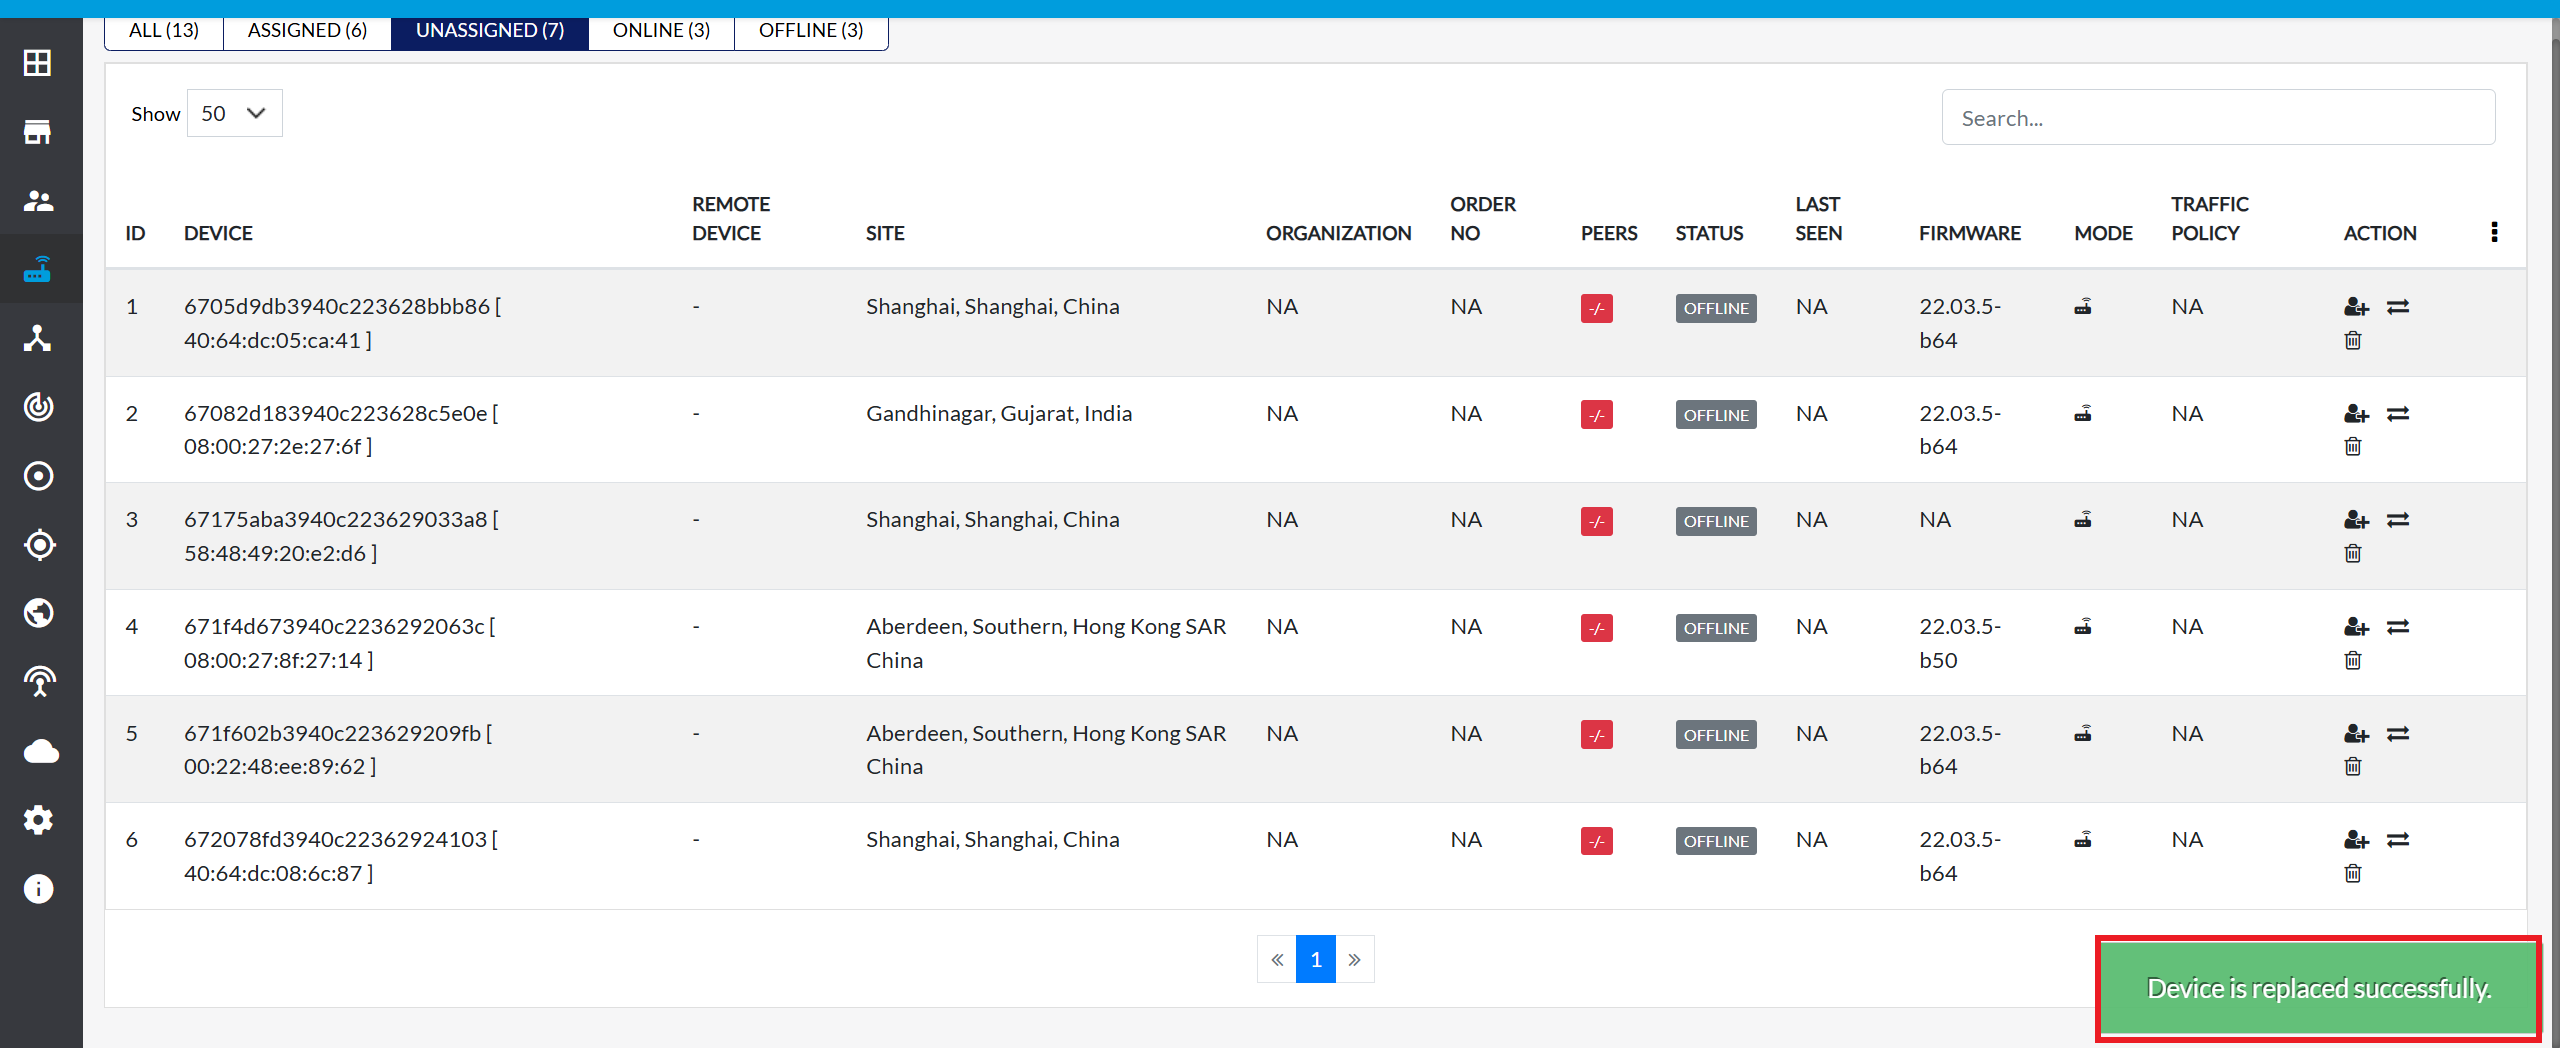The height and width of the screenshot is (1048, 2560).
Task: Delete device 6705d9db3940c223628bbb86 with trash icon
Action: pos(2353,341)
